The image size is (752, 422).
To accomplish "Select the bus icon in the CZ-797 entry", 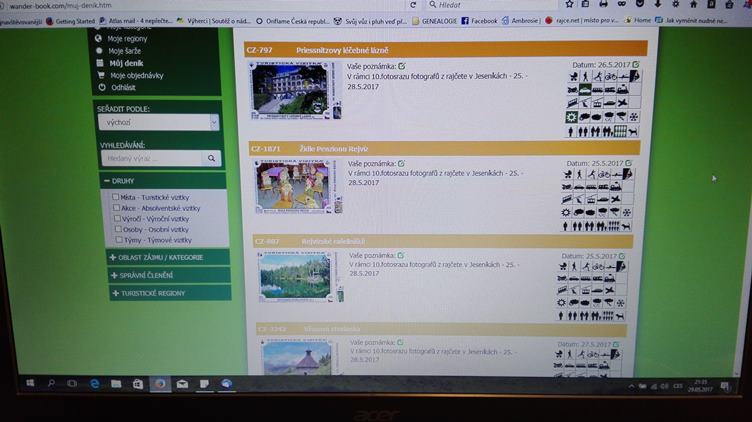I will 598,90.
